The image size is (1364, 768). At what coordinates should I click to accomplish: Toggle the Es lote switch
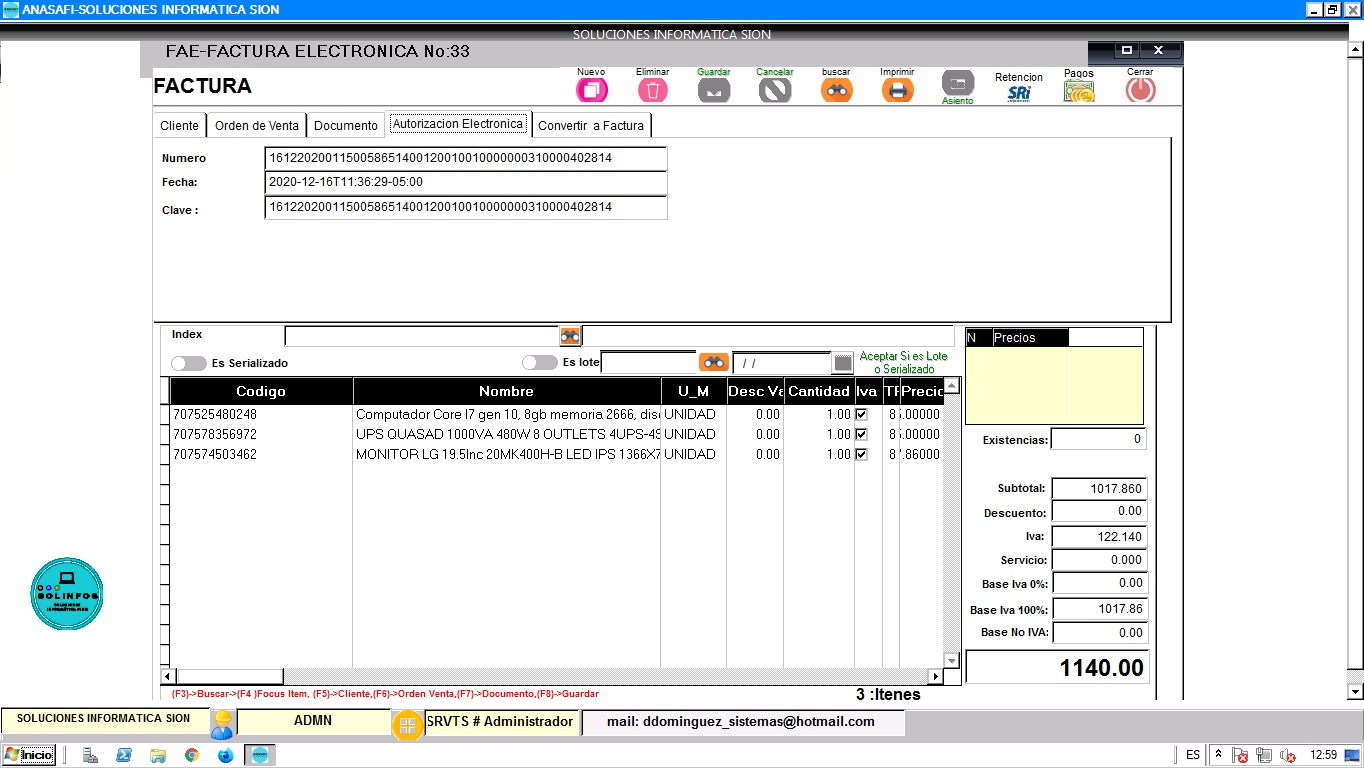(x=539, y=362)
